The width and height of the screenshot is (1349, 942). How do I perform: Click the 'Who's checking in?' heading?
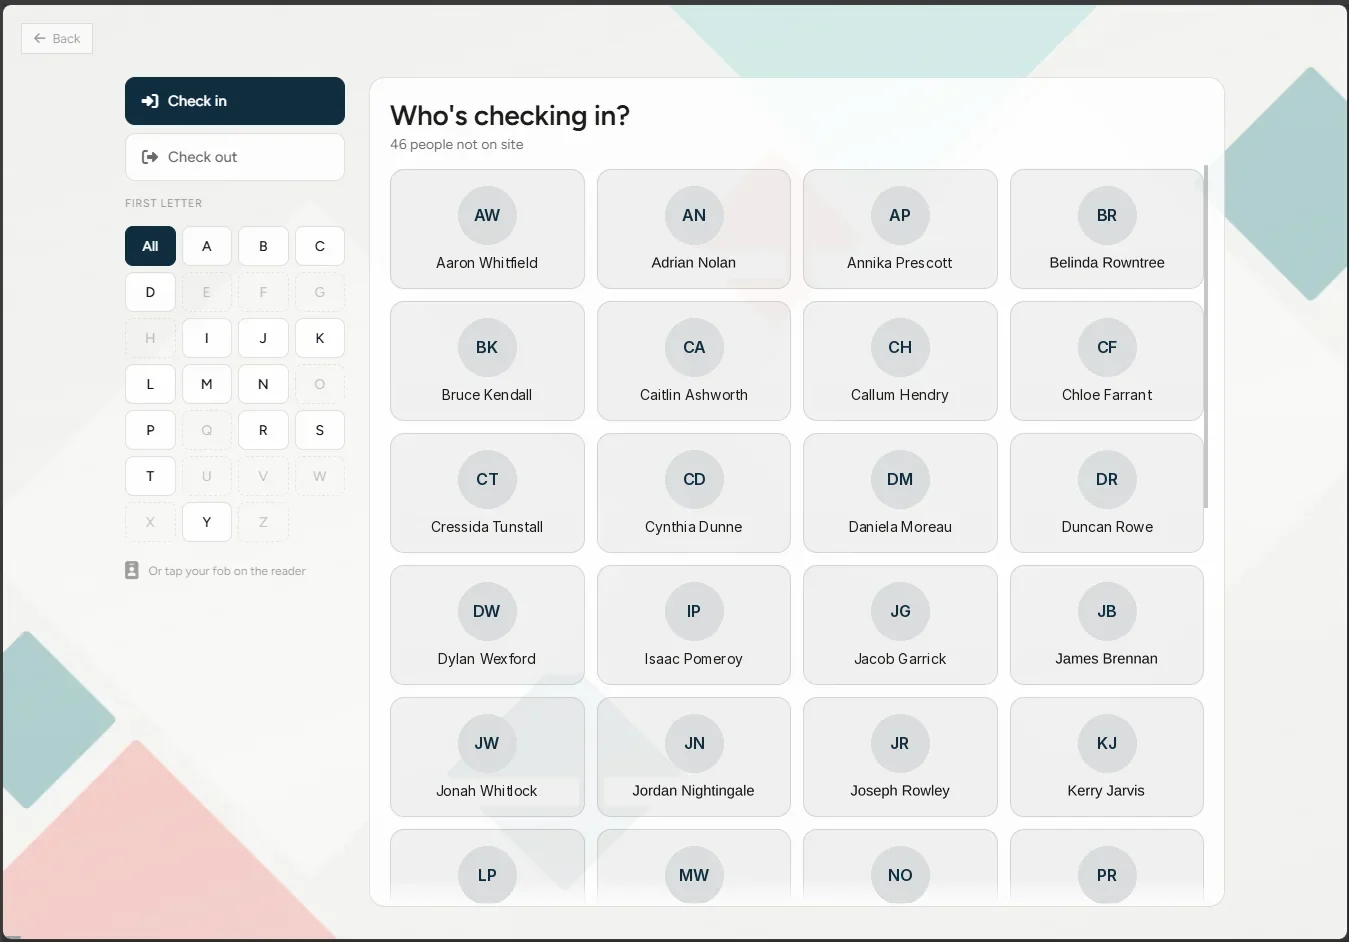coord(510,116)
